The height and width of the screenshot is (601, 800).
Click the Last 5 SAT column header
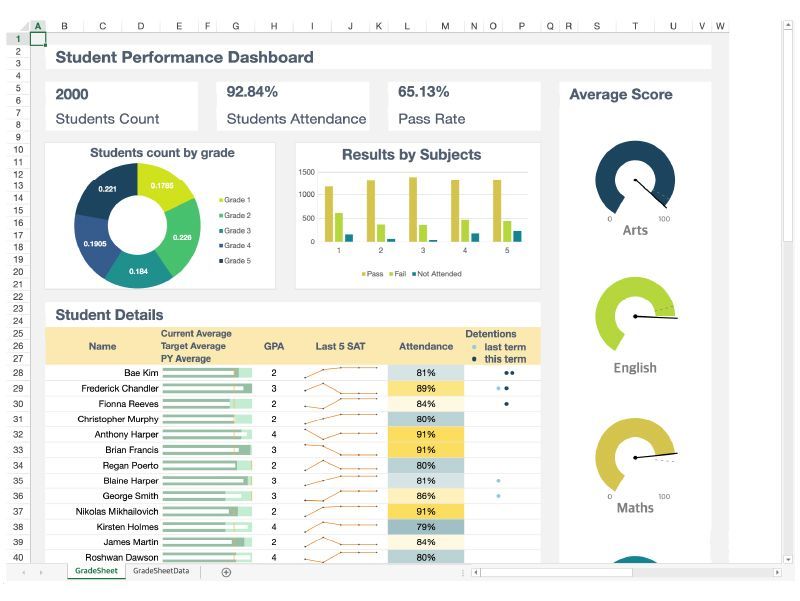340,346
